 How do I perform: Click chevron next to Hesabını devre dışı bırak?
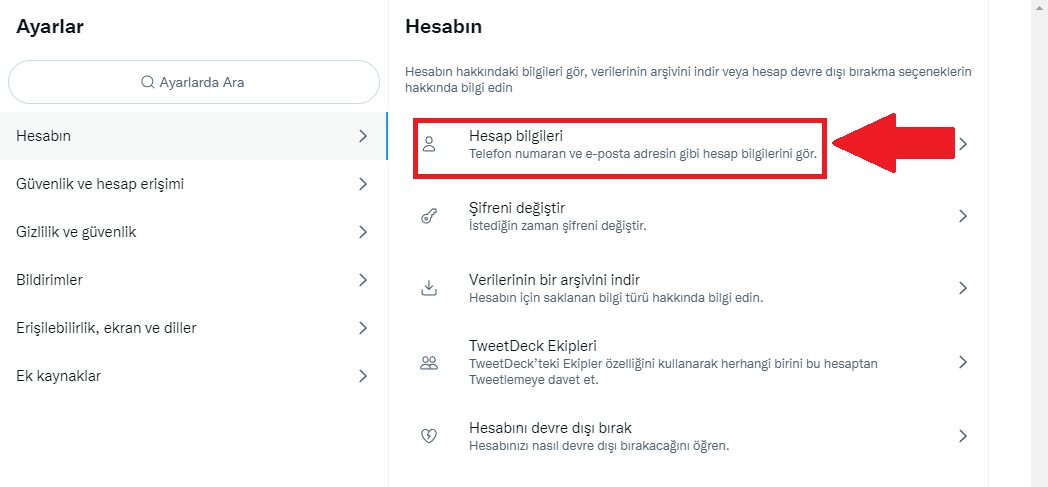(963, 436)
